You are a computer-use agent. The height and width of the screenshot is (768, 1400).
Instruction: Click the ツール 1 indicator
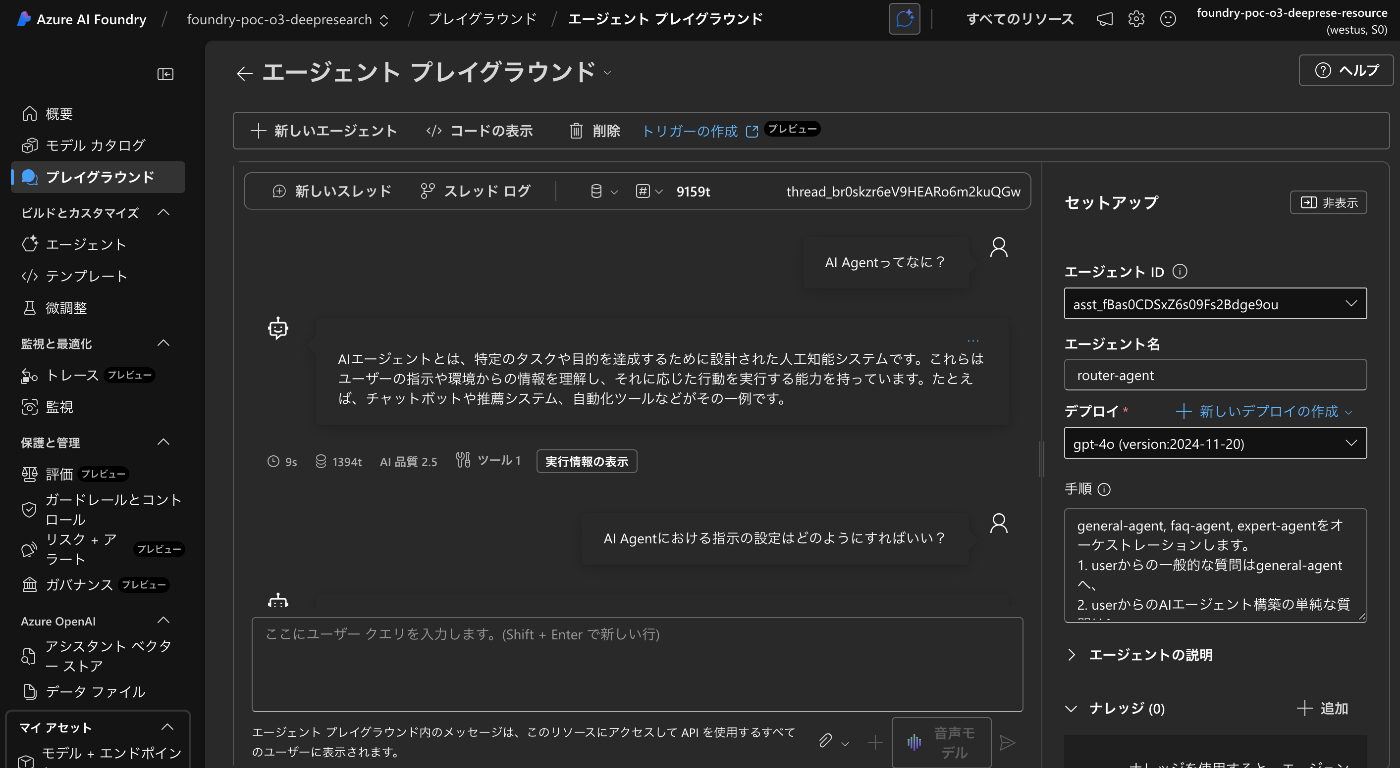coord(488,461)
